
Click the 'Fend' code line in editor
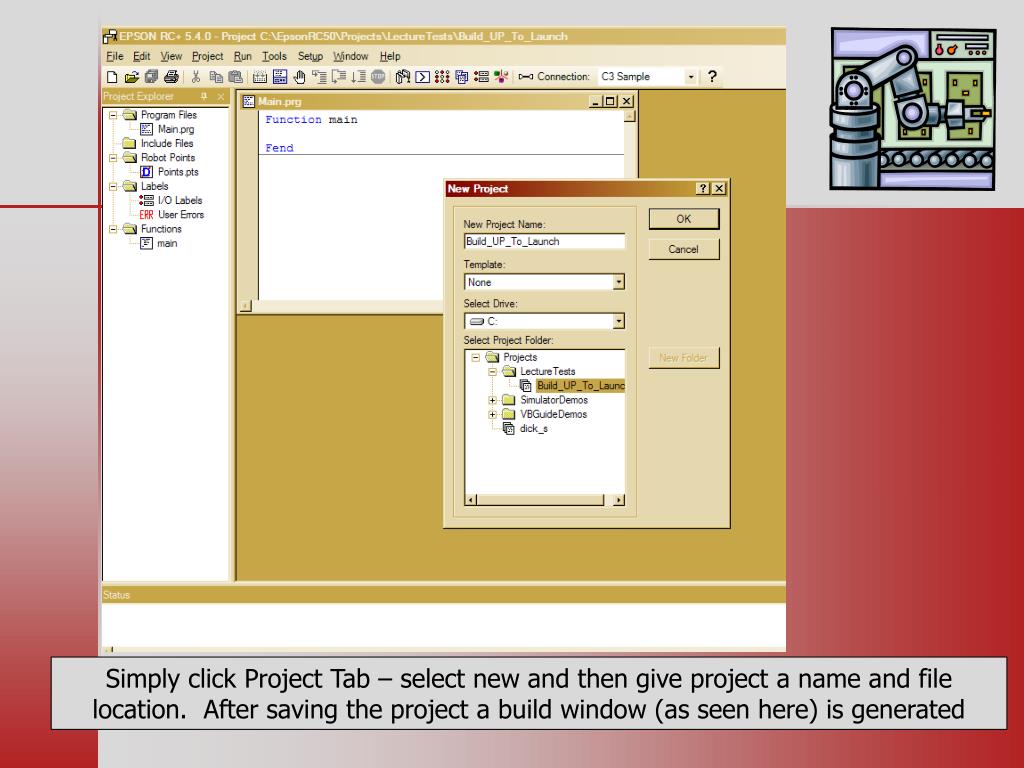pos(280,148)
